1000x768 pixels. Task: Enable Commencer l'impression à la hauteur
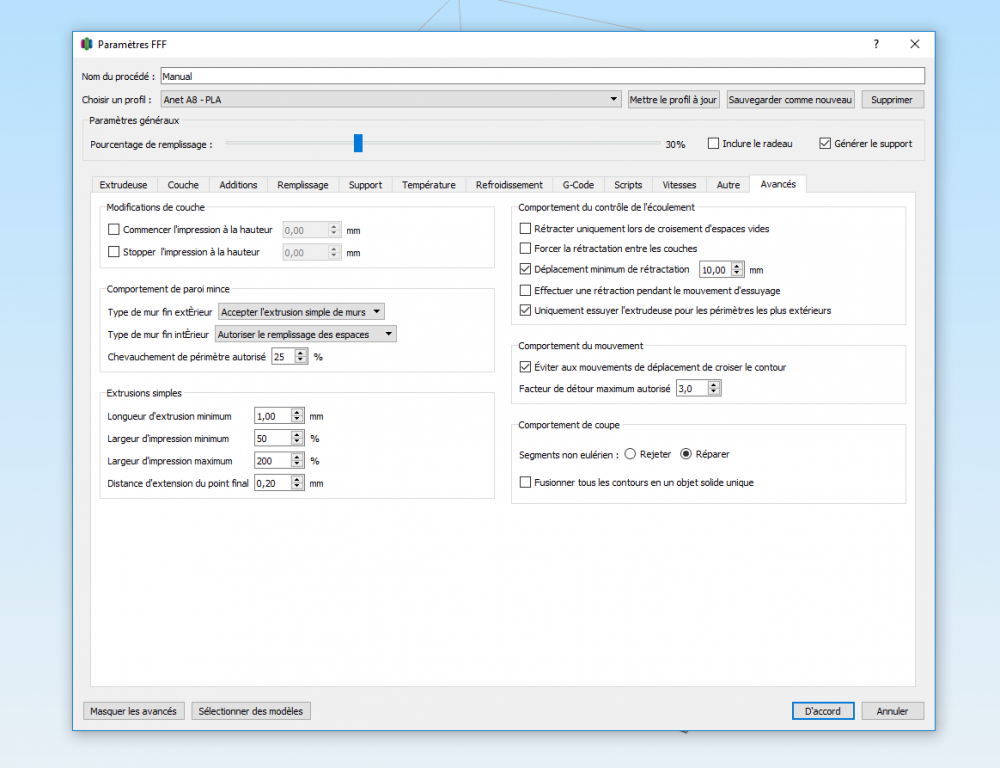click(114, 230)
